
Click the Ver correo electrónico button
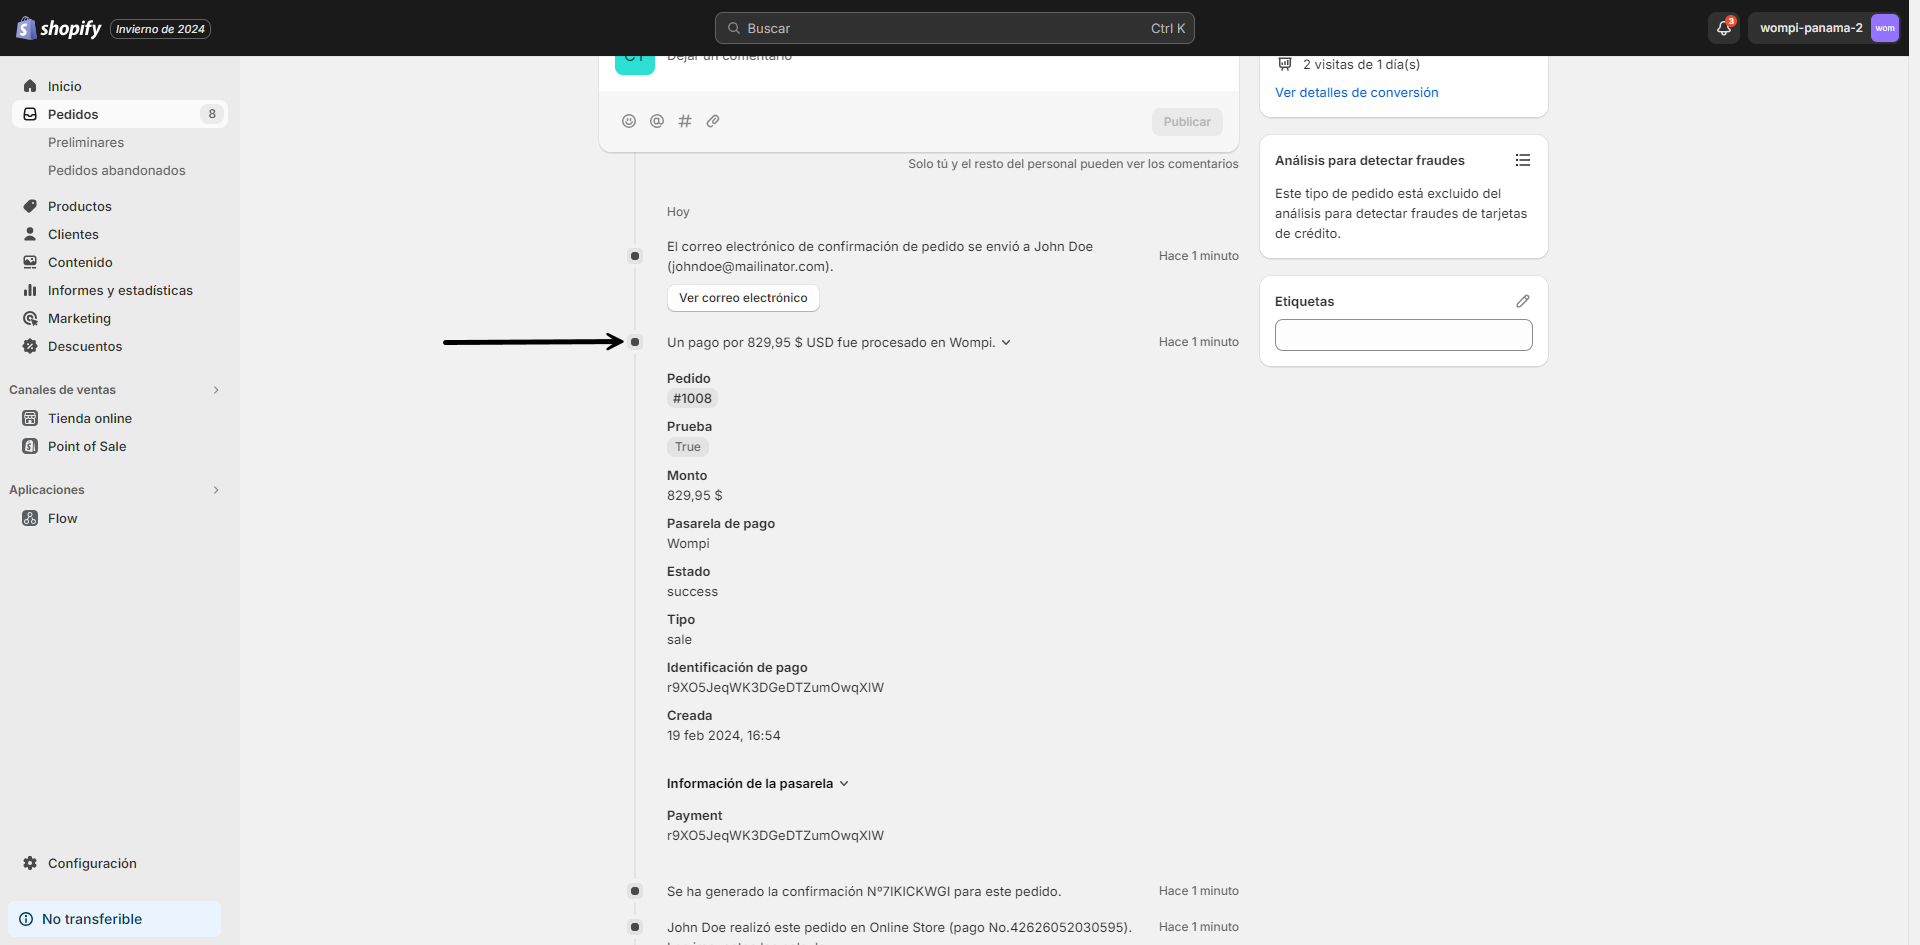coord(742,297)
